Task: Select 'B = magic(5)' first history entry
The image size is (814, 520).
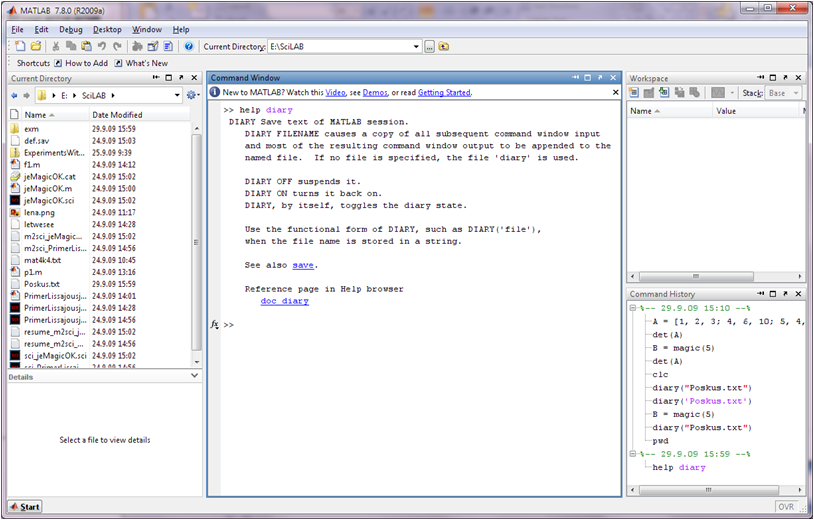Action: point(683,348)
